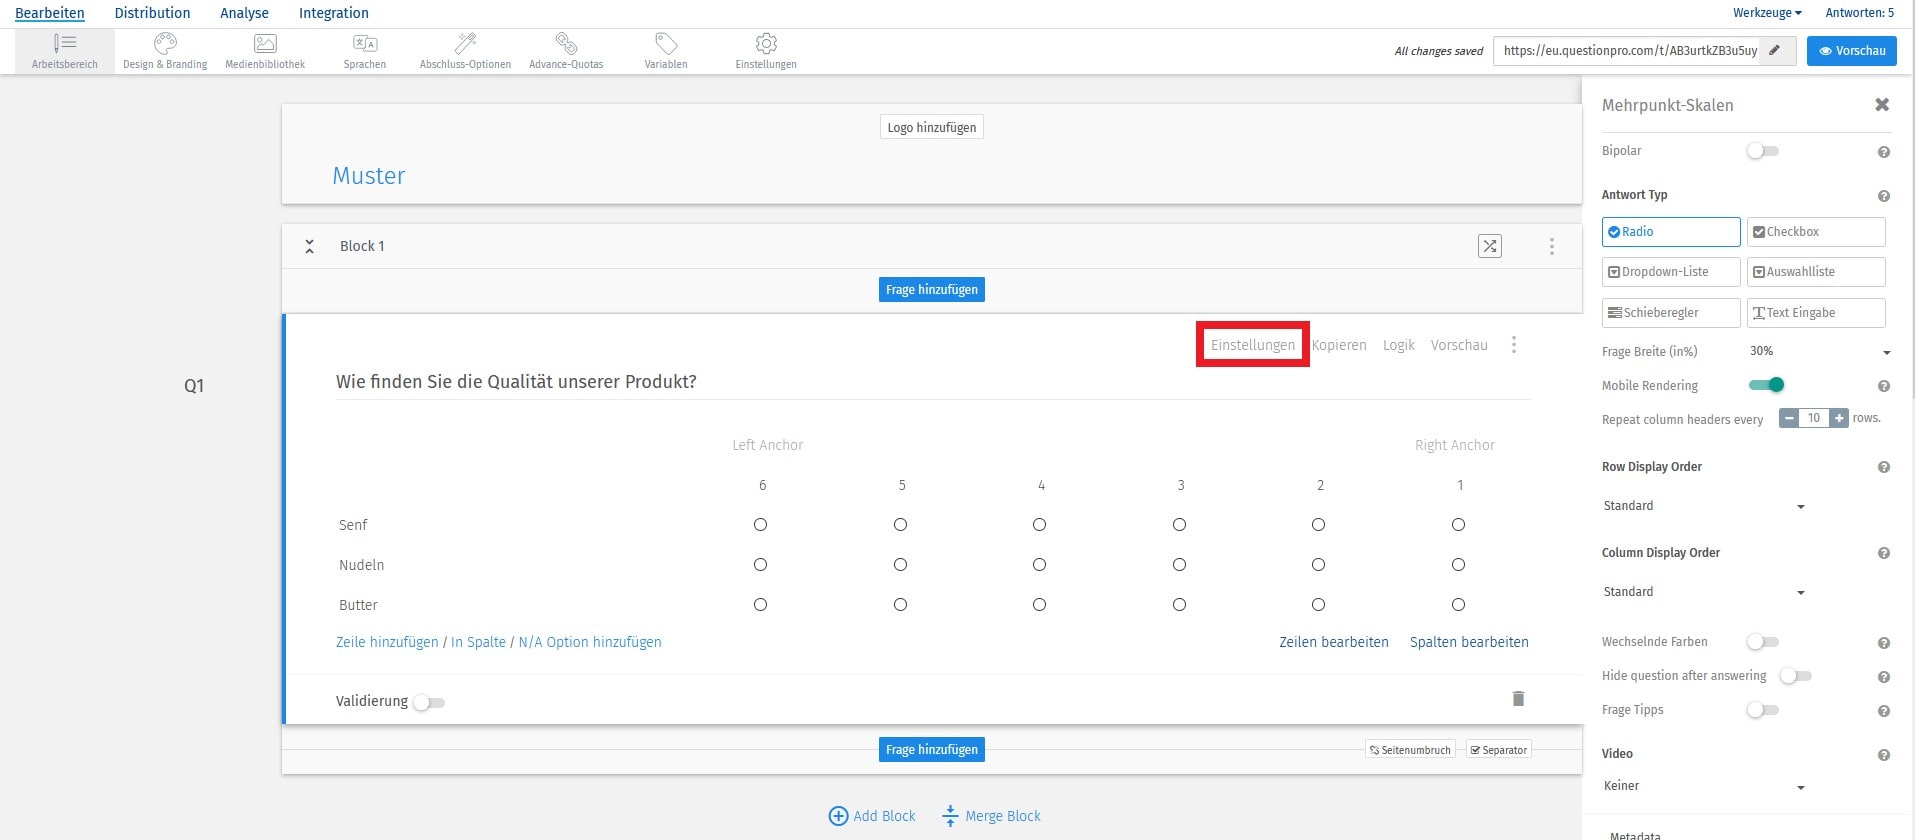Close the Mehrpunkt-Skalen panel
This screenshot has height=840, width=1915.
click(x=1882, y=105)
